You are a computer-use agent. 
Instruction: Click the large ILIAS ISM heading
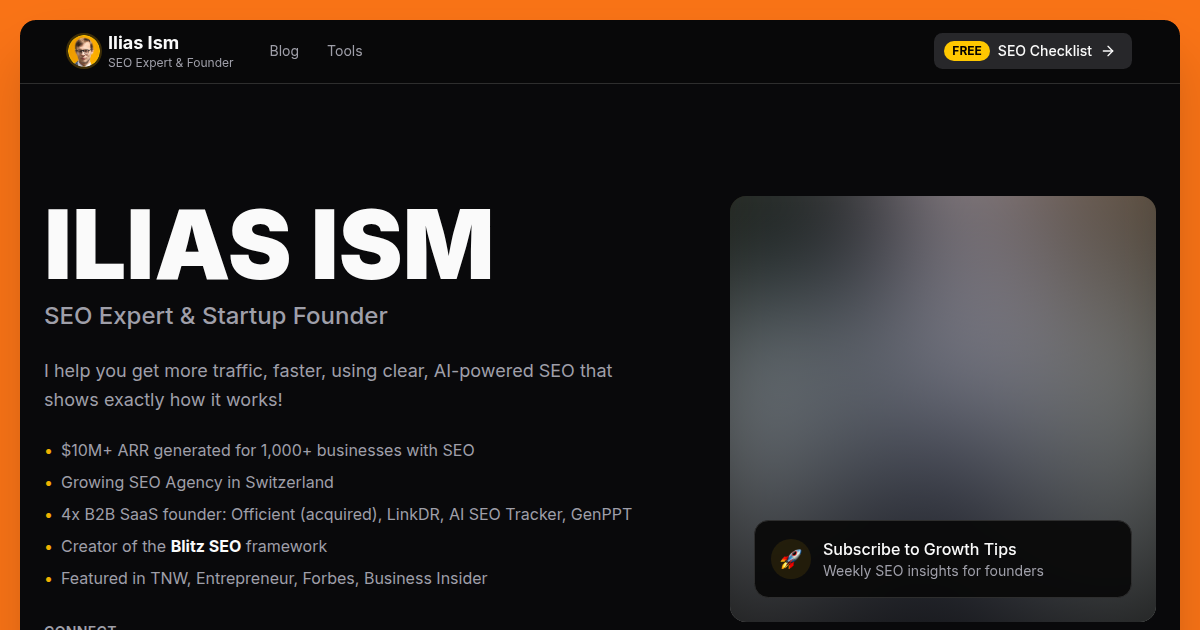(x=269, y=245)
